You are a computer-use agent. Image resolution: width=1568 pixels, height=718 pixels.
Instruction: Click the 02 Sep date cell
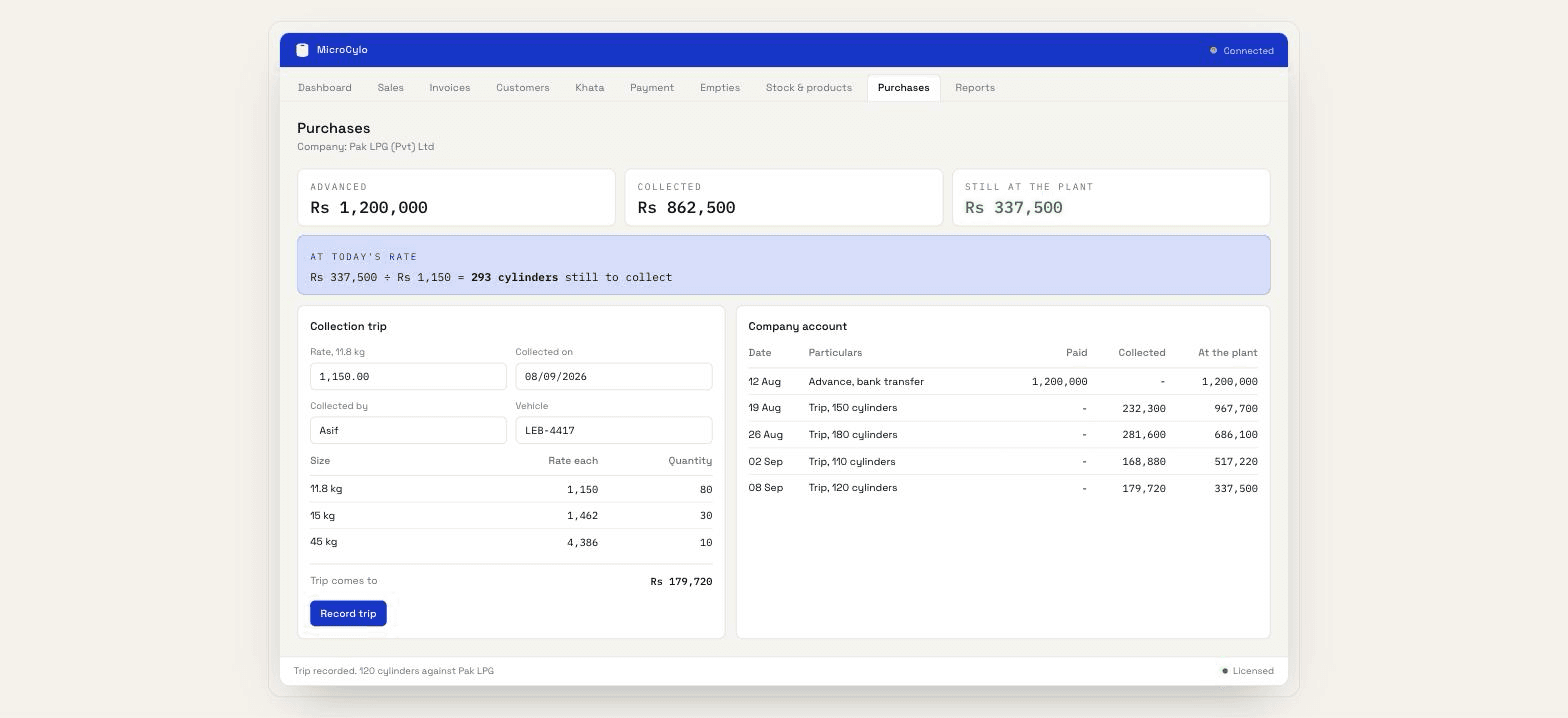pos(766,462)
